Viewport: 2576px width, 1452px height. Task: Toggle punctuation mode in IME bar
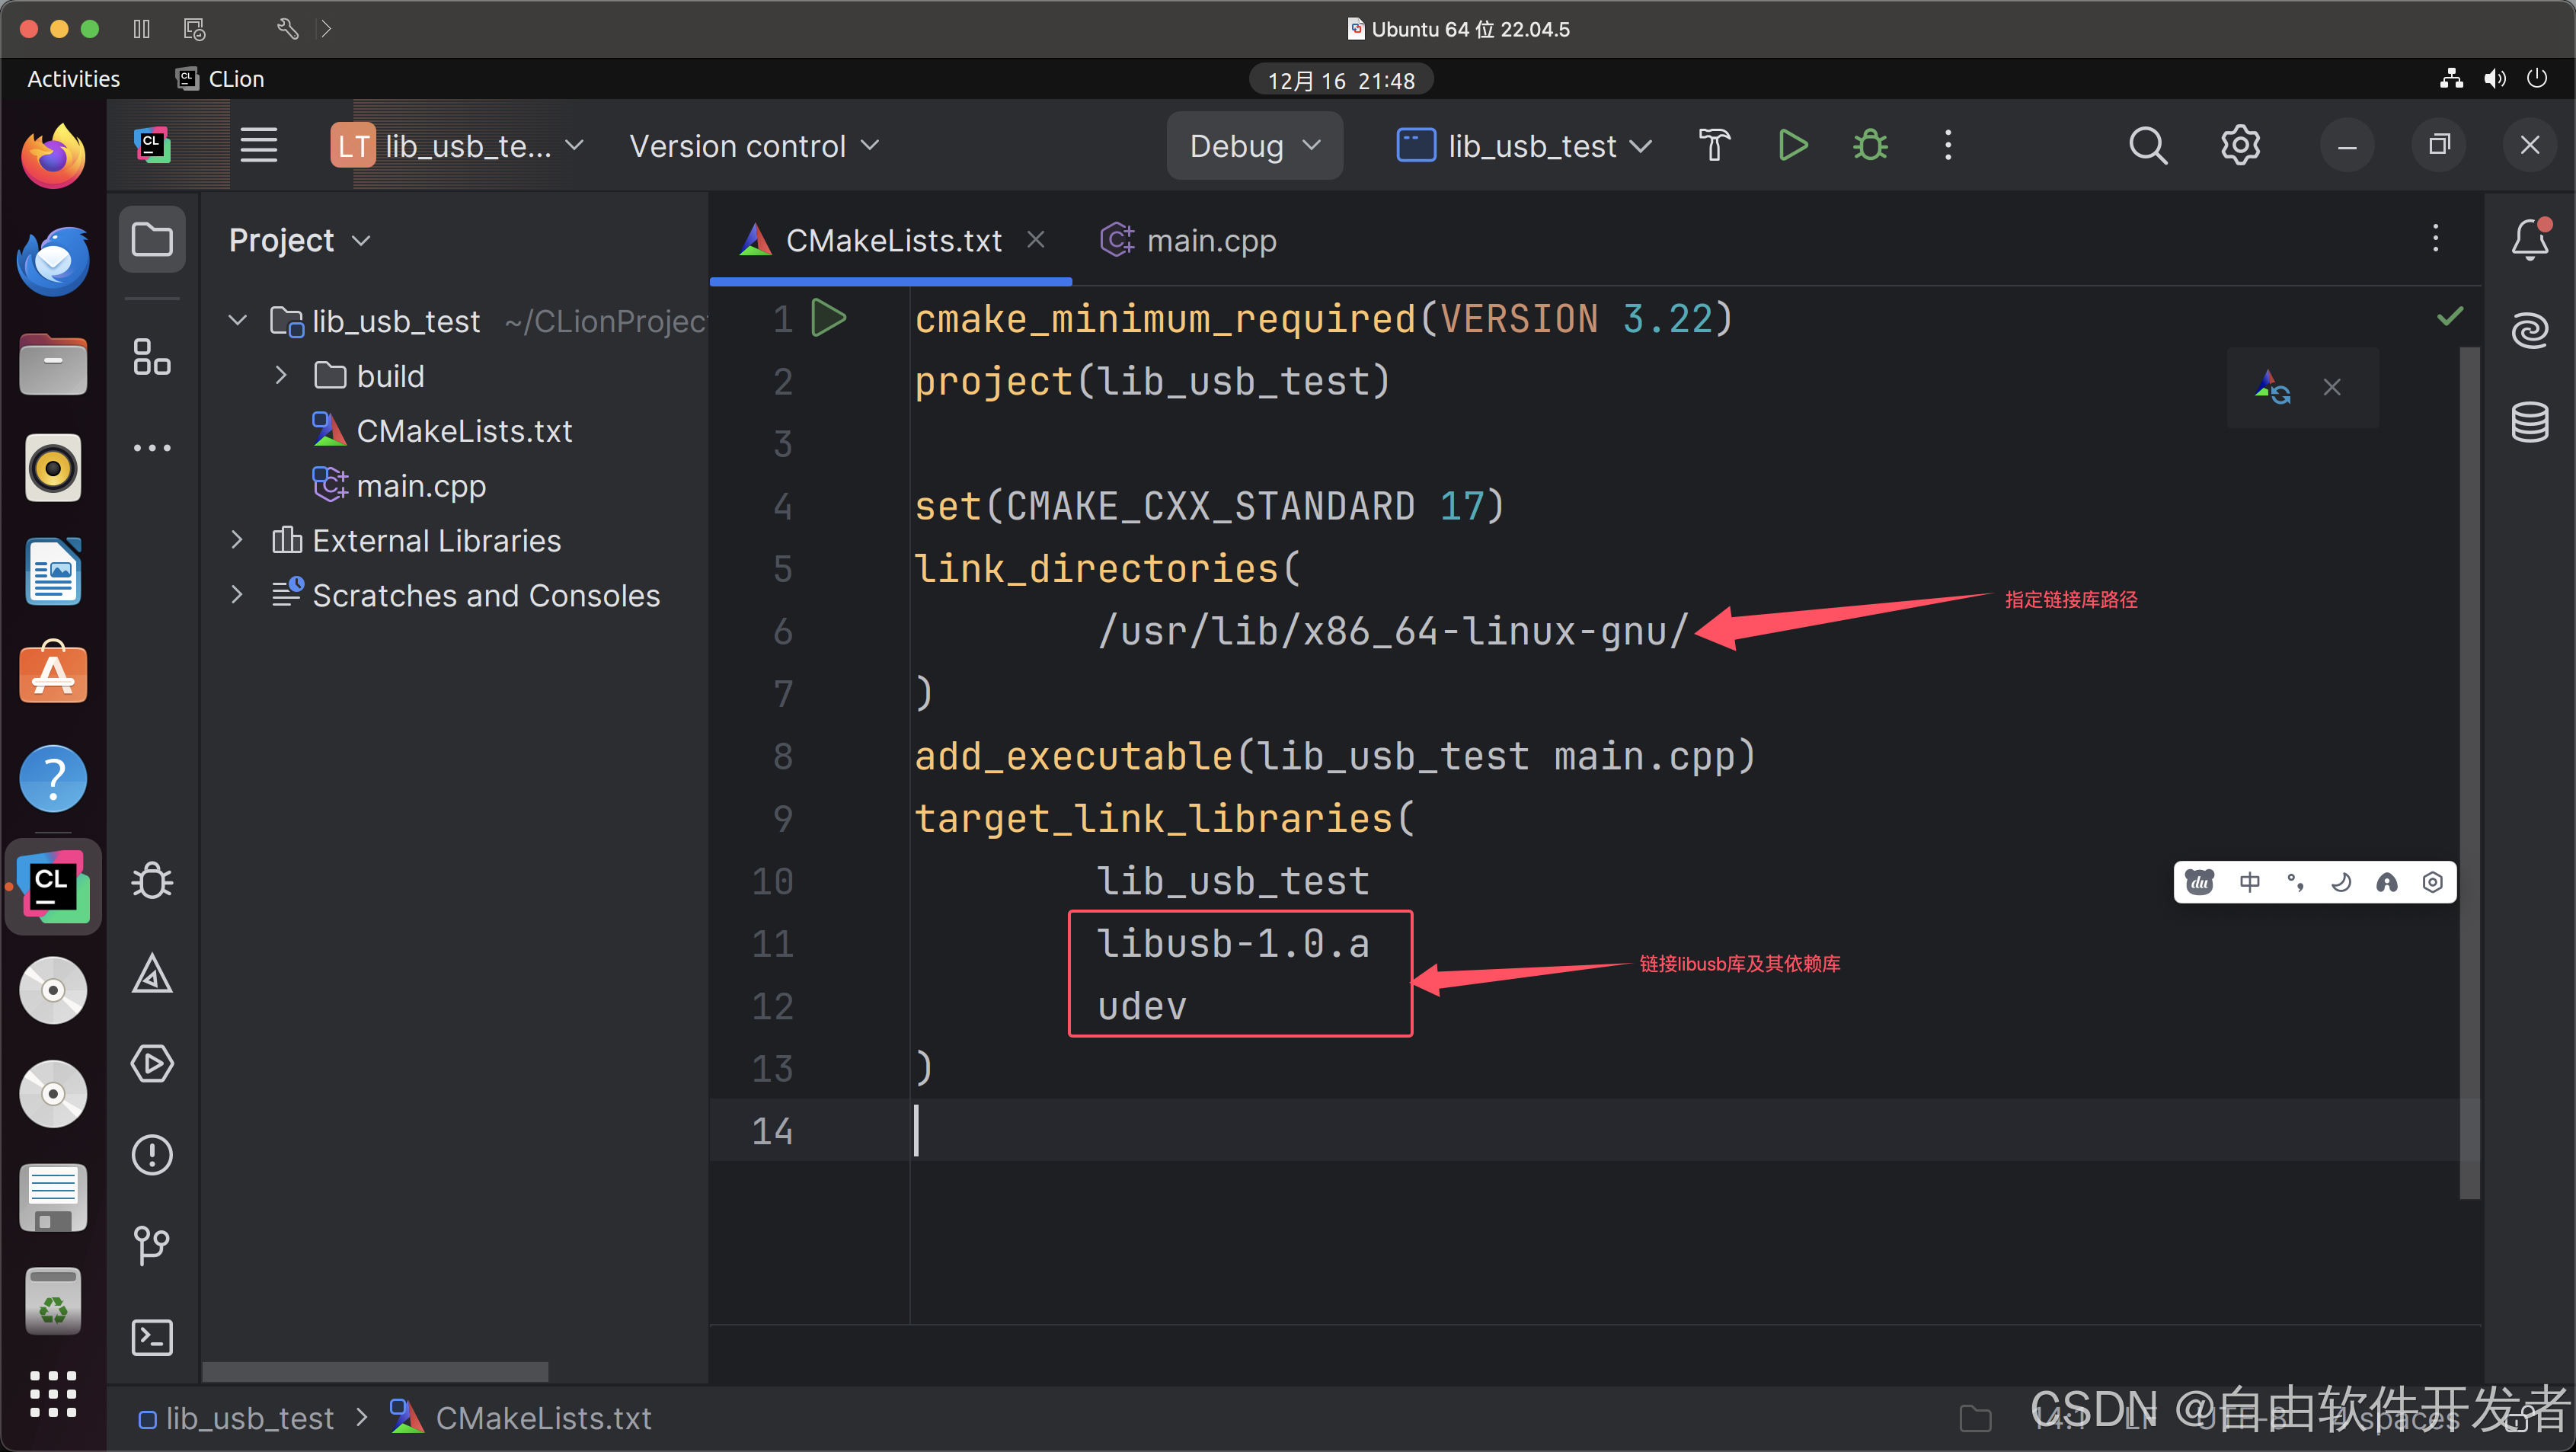coord(2296,882)
